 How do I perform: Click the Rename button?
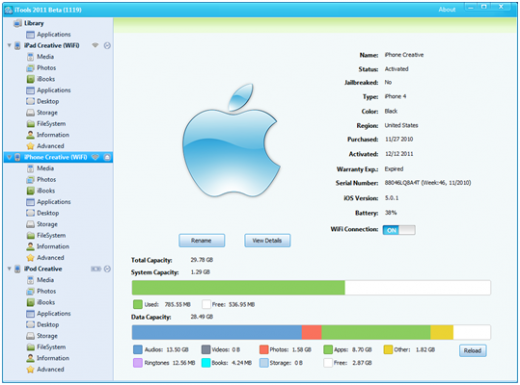(x=202, y=240)
